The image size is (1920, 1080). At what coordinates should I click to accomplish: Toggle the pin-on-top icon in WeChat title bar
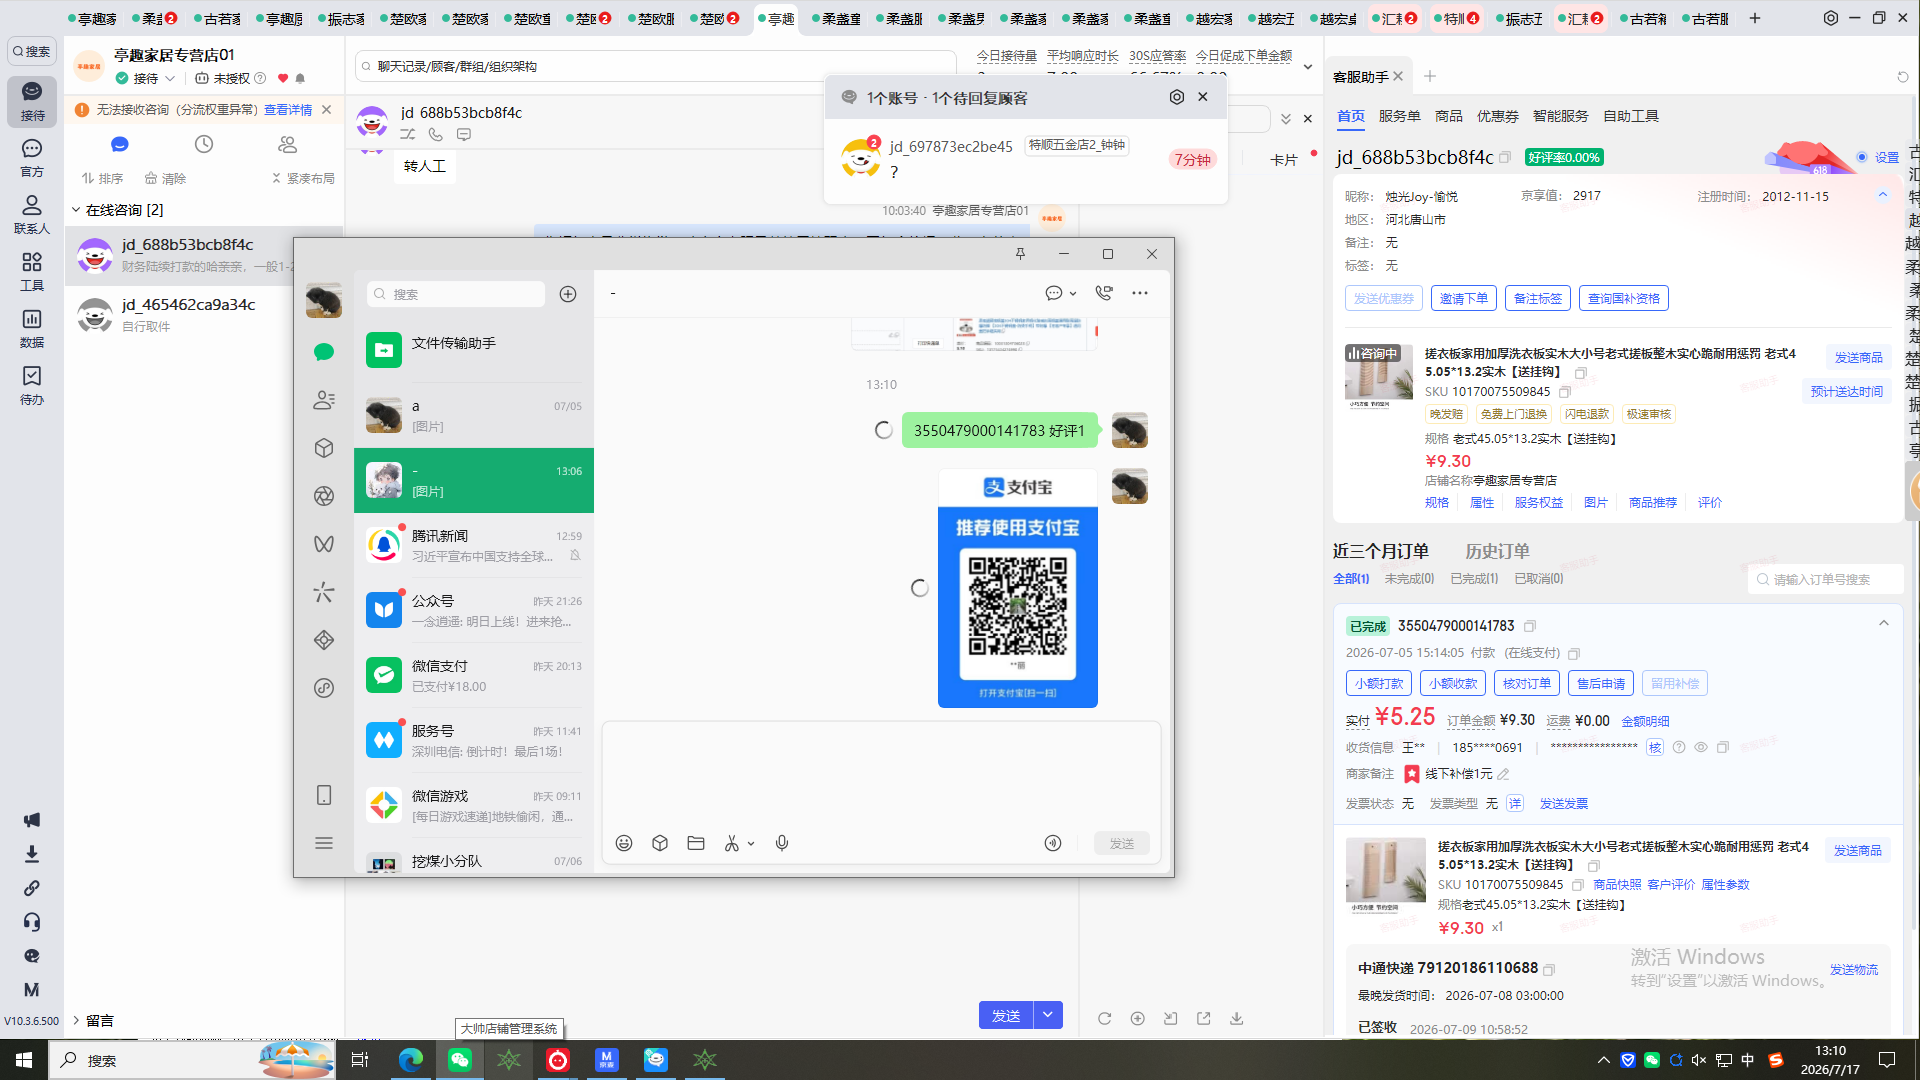[x=1020, y=254]
